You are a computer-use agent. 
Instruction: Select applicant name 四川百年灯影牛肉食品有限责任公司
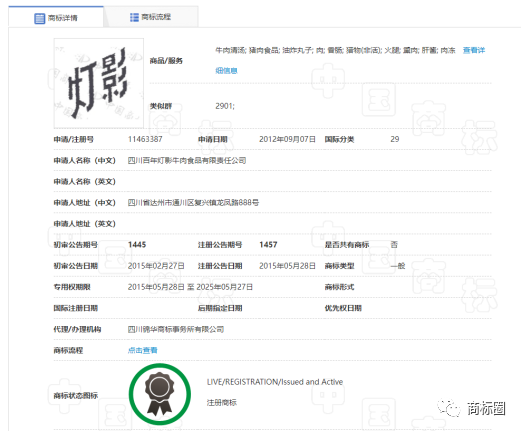tap(187, 160)
